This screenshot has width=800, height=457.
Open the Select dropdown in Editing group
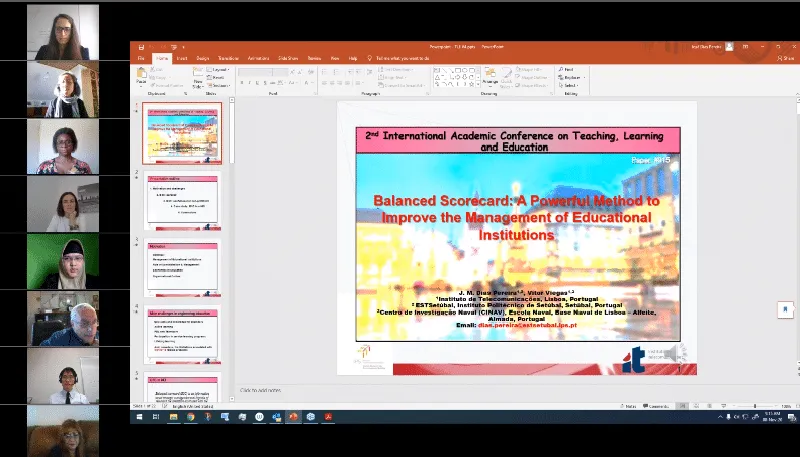click(x=570, y=85)
